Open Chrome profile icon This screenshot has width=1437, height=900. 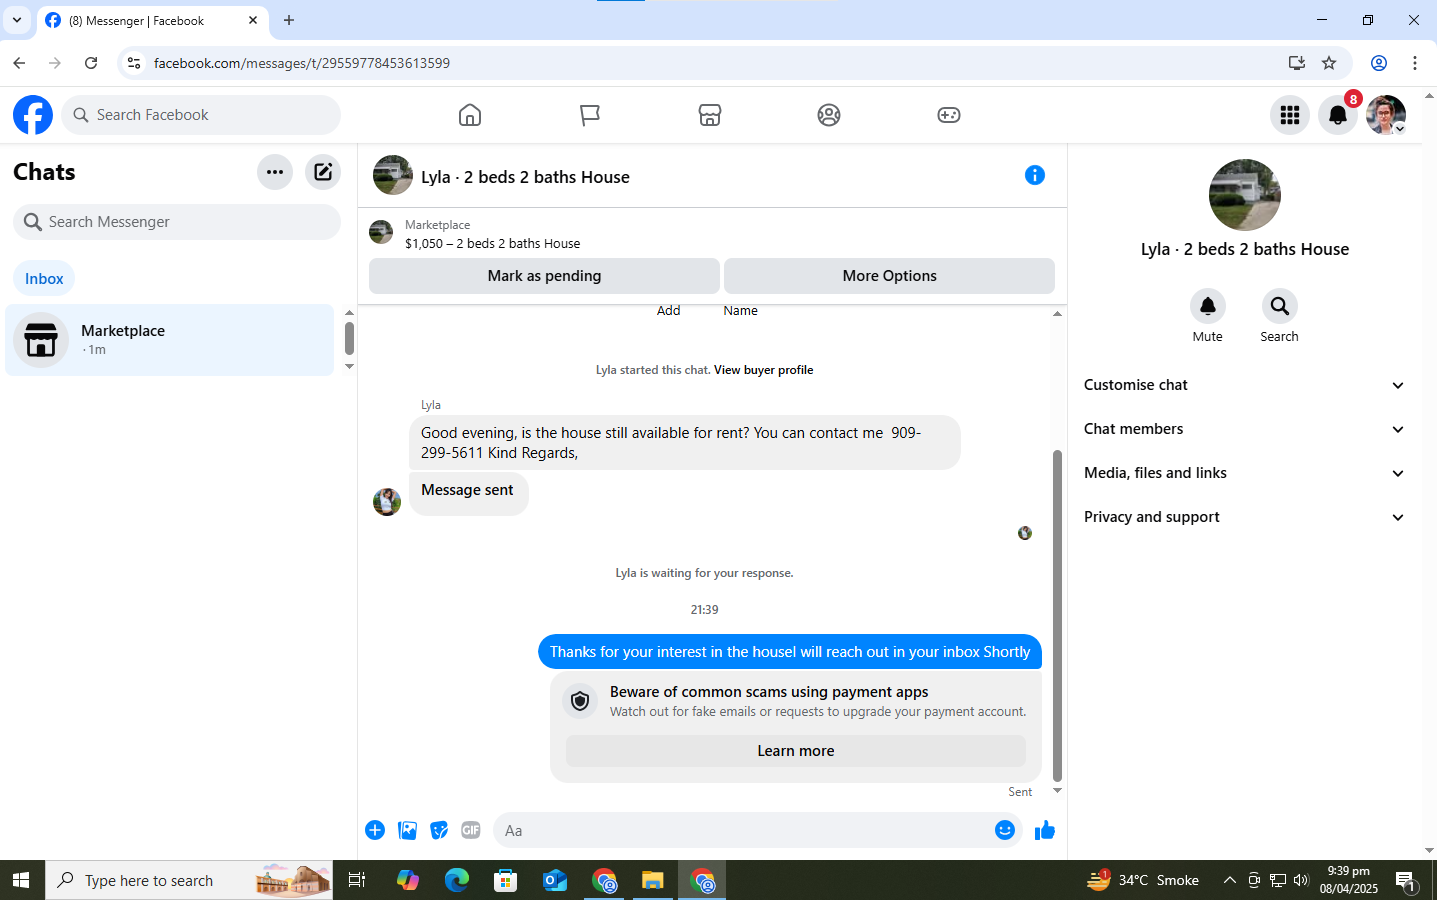tap(1379, 63)
